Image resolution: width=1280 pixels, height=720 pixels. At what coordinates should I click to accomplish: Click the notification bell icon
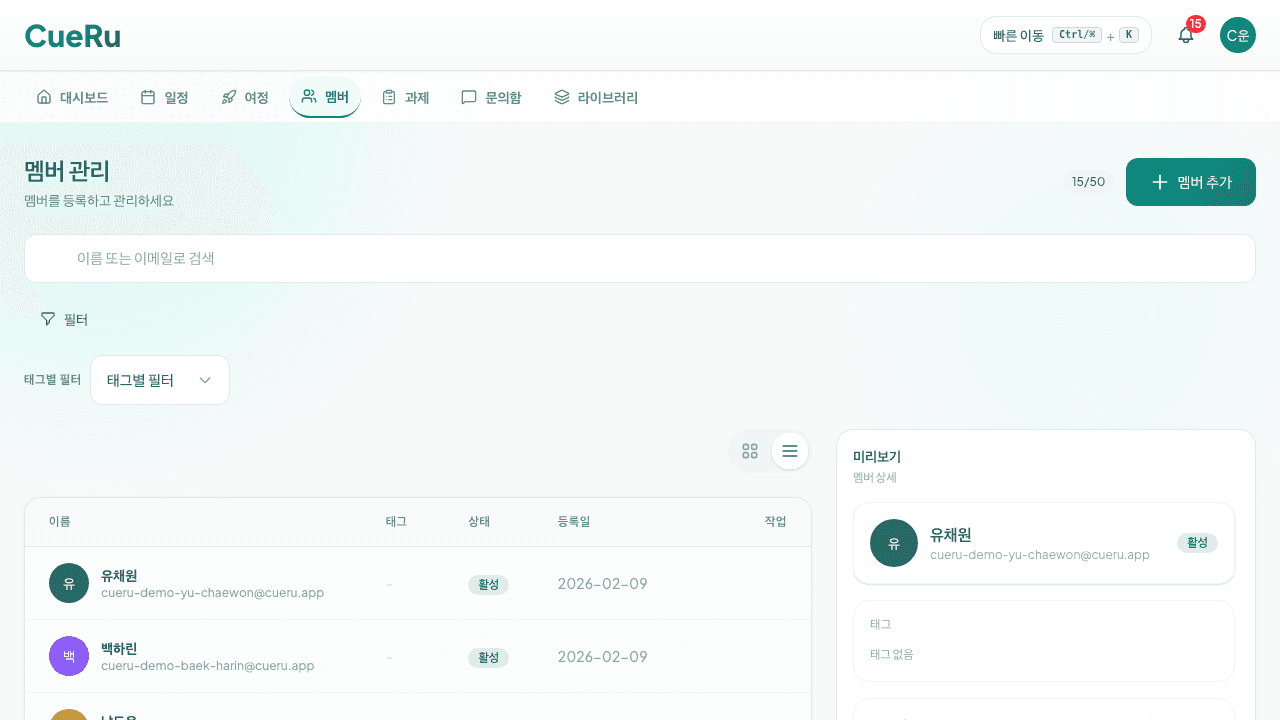point(1185,35)
